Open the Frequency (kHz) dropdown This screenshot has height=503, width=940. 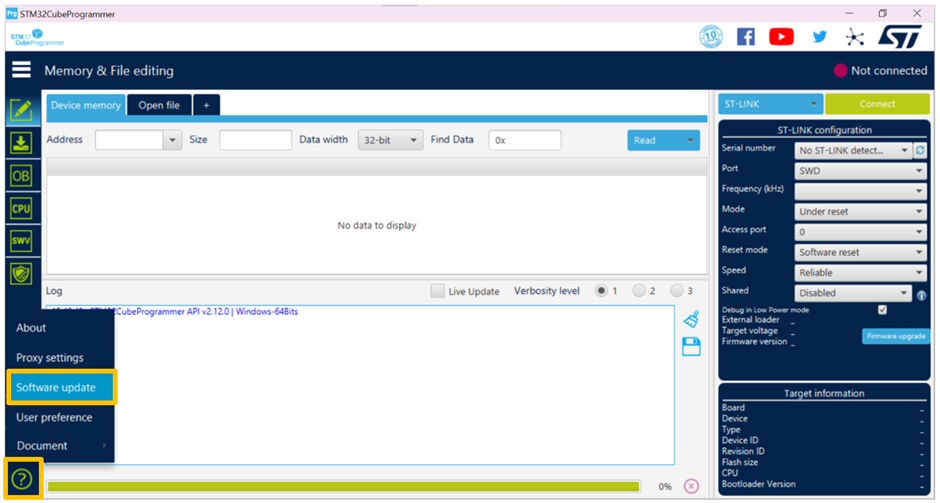pyautogui.click(x=860, y=191)
